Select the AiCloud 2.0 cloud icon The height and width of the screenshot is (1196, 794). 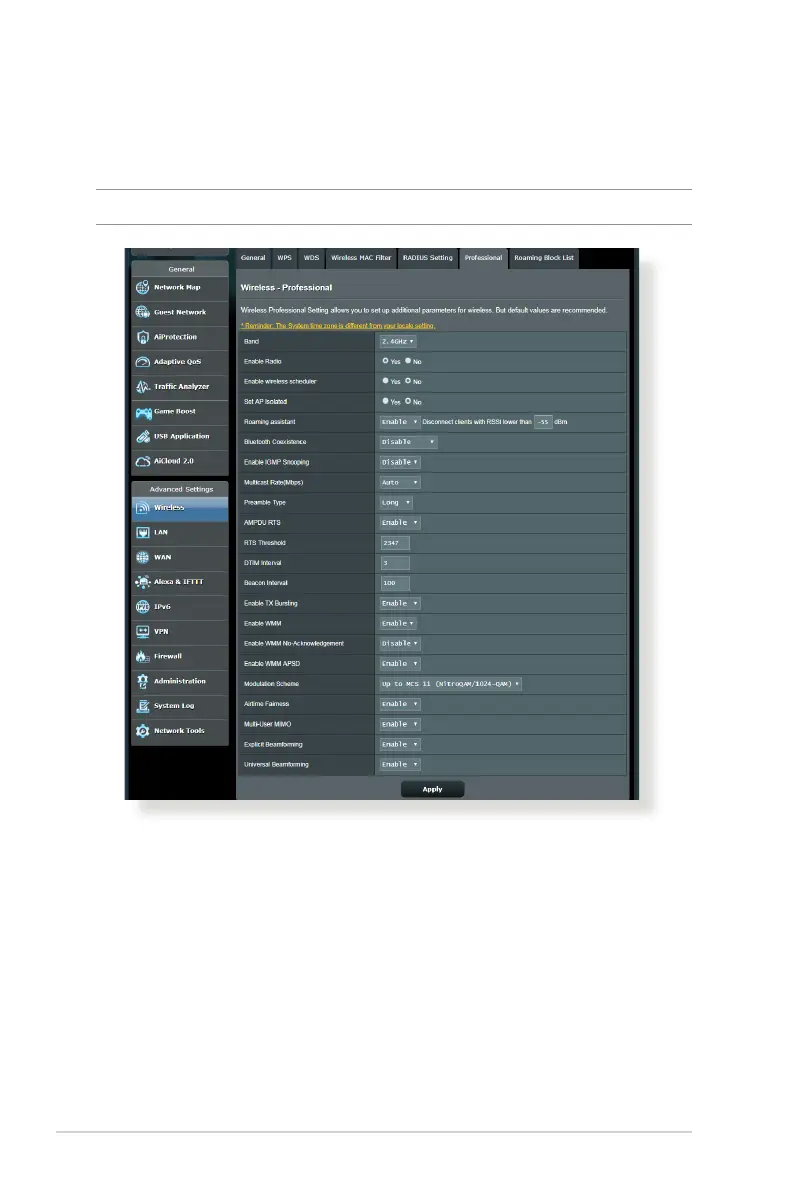click(x=143, y=461)
